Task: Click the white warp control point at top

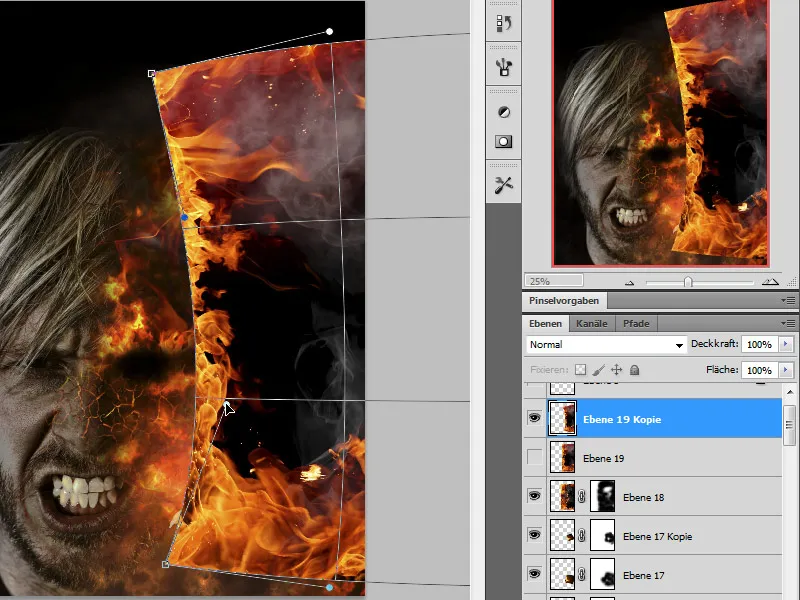Action: [330, 32]
